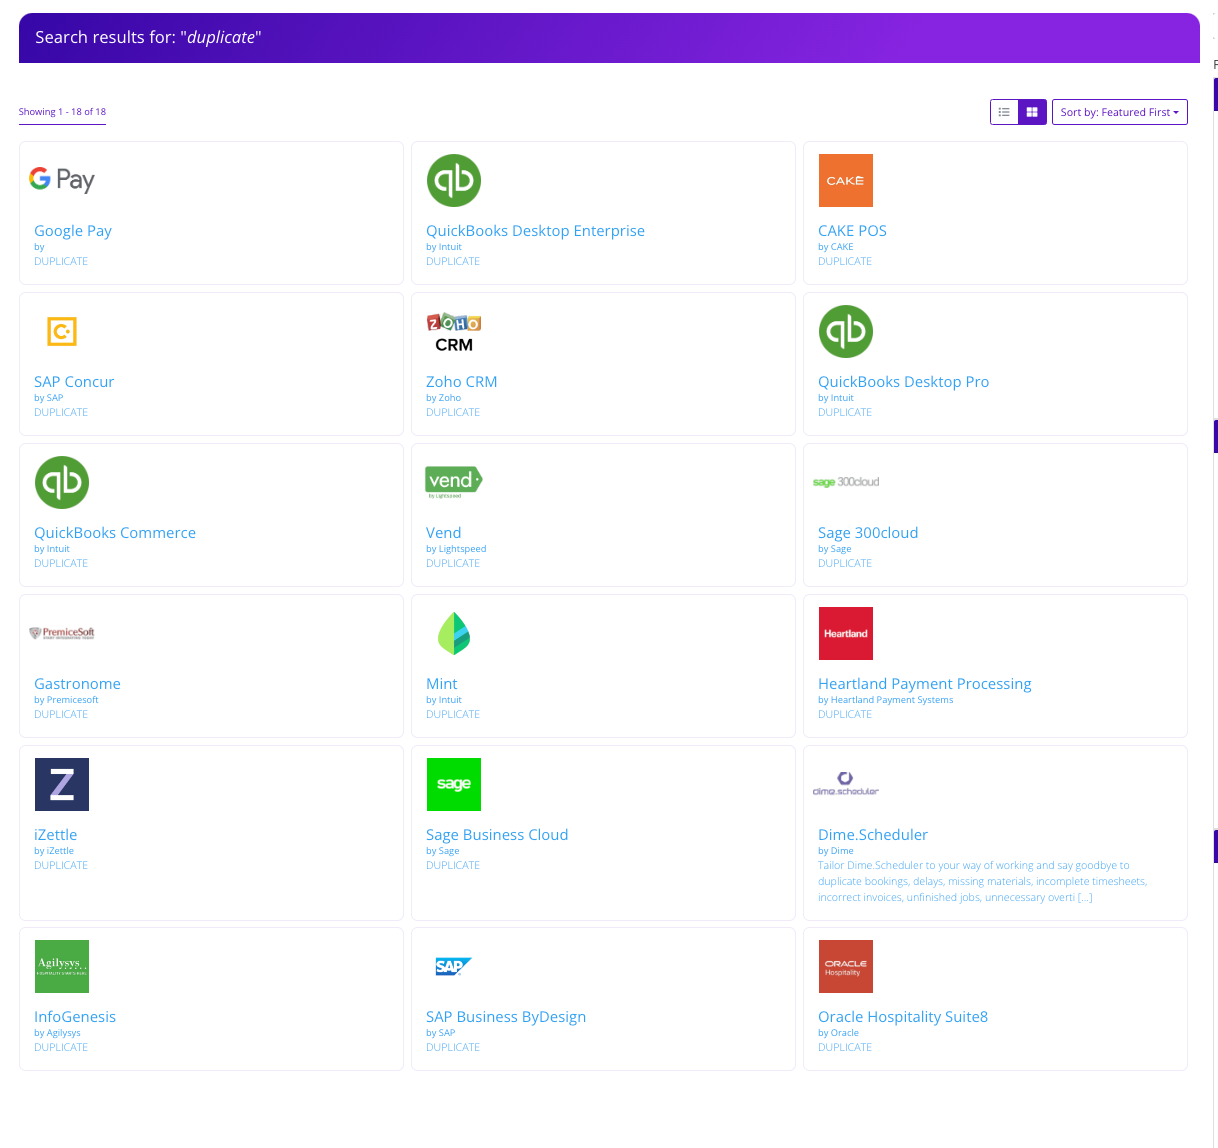This screenshot has width=1218, height=1148.
Task: Click the QuickBooks Commerce logo
Action: [62, 483]
